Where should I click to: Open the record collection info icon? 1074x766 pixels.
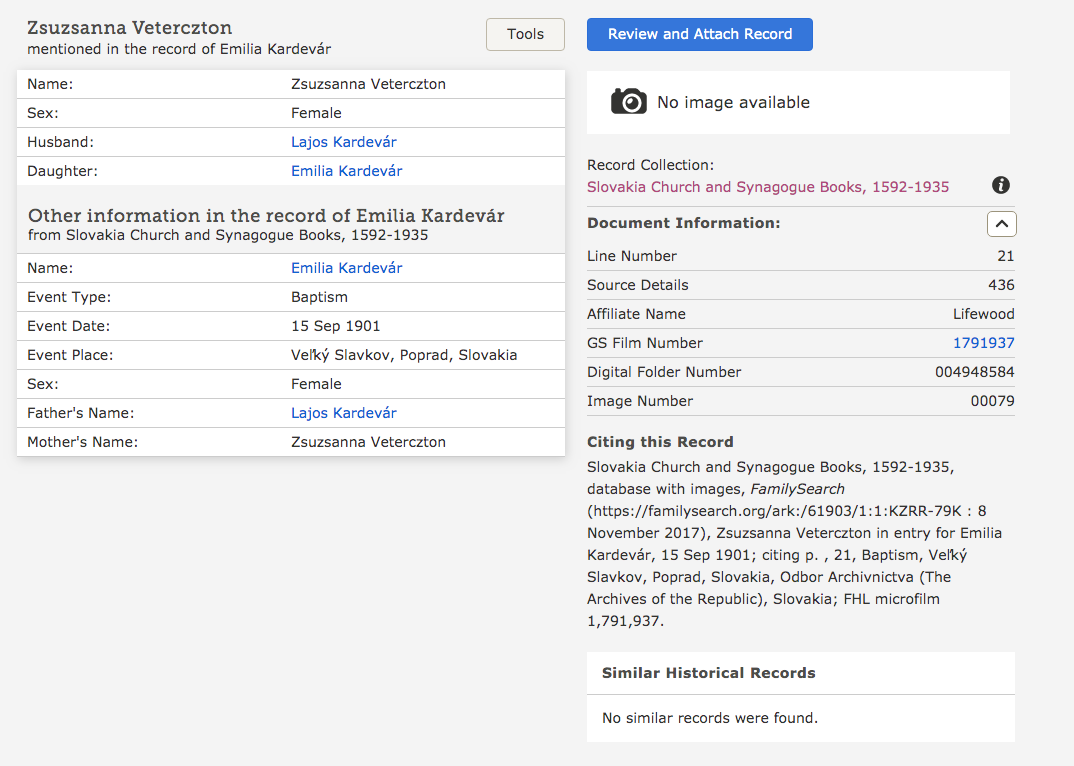point(1001,185)
